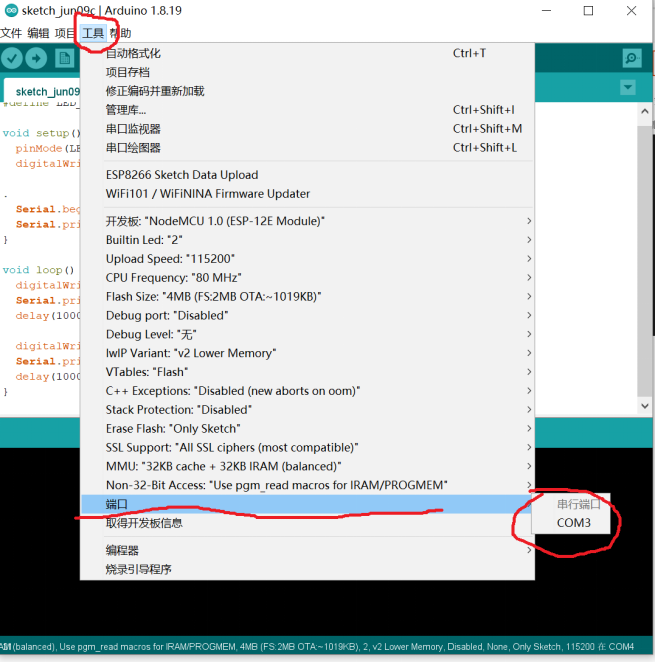Screen dimensions: 656x663
Task: Click ESP8266 Sketch Data Upload
Action: click(x=307, y=175)
